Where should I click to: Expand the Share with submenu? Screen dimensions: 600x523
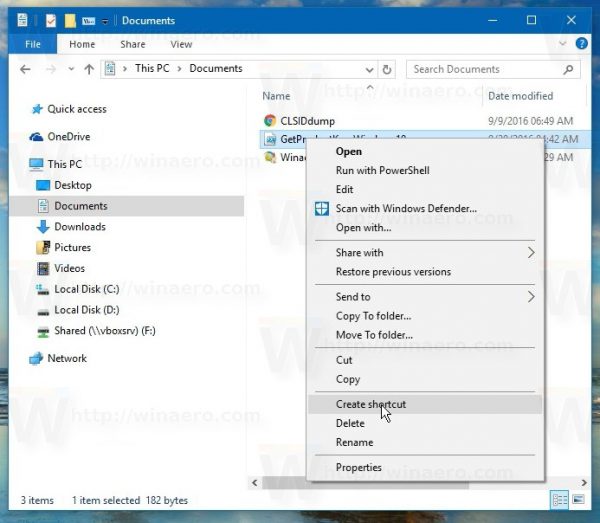click(x=425, y=253)
